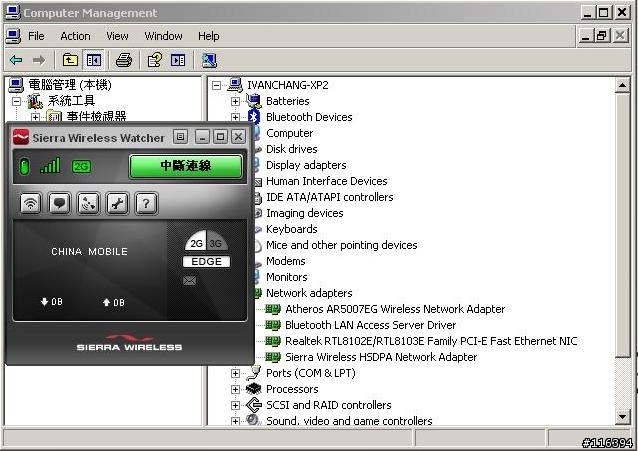This screenshot has height=451, width=638.
Task: Select Mice and other pointing devices
Action: click(341, 245)
